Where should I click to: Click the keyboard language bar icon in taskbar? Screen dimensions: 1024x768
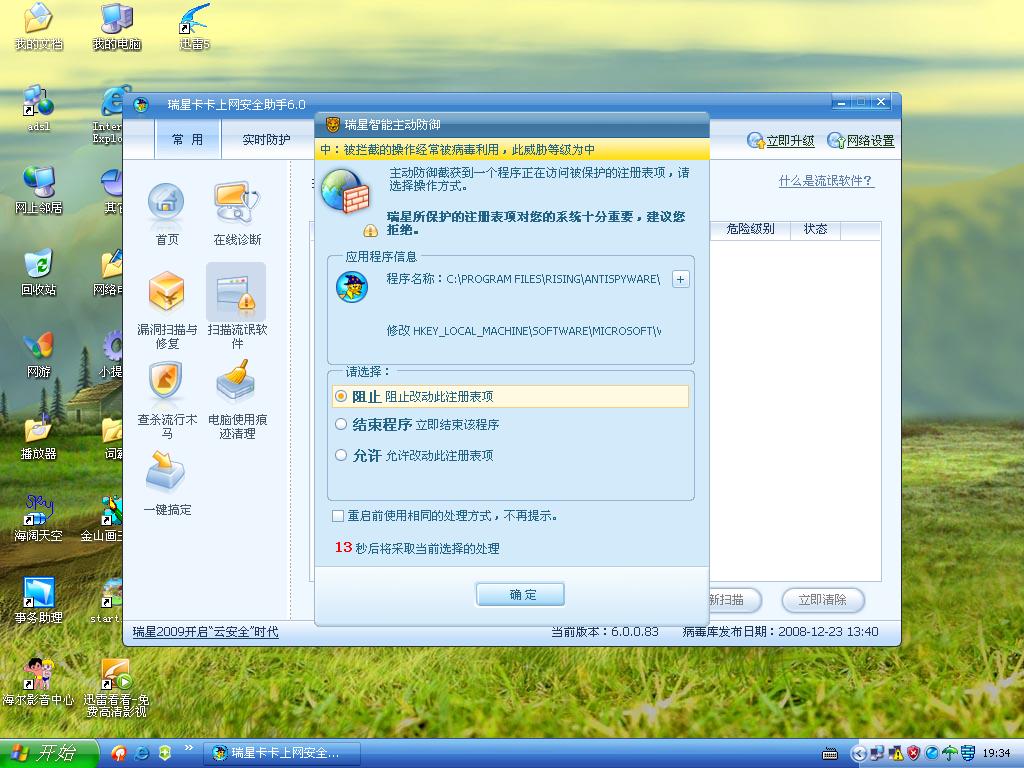tap(829, 754)
